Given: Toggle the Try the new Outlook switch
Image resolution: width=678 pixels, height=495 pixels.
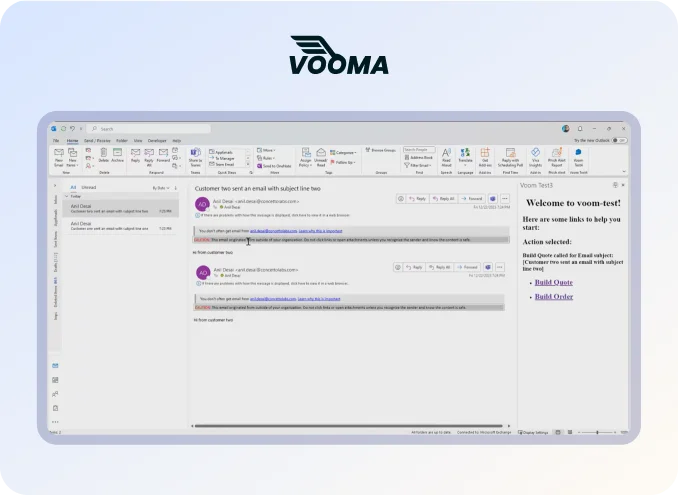Looking at the screenshot, I should (620, 141).
